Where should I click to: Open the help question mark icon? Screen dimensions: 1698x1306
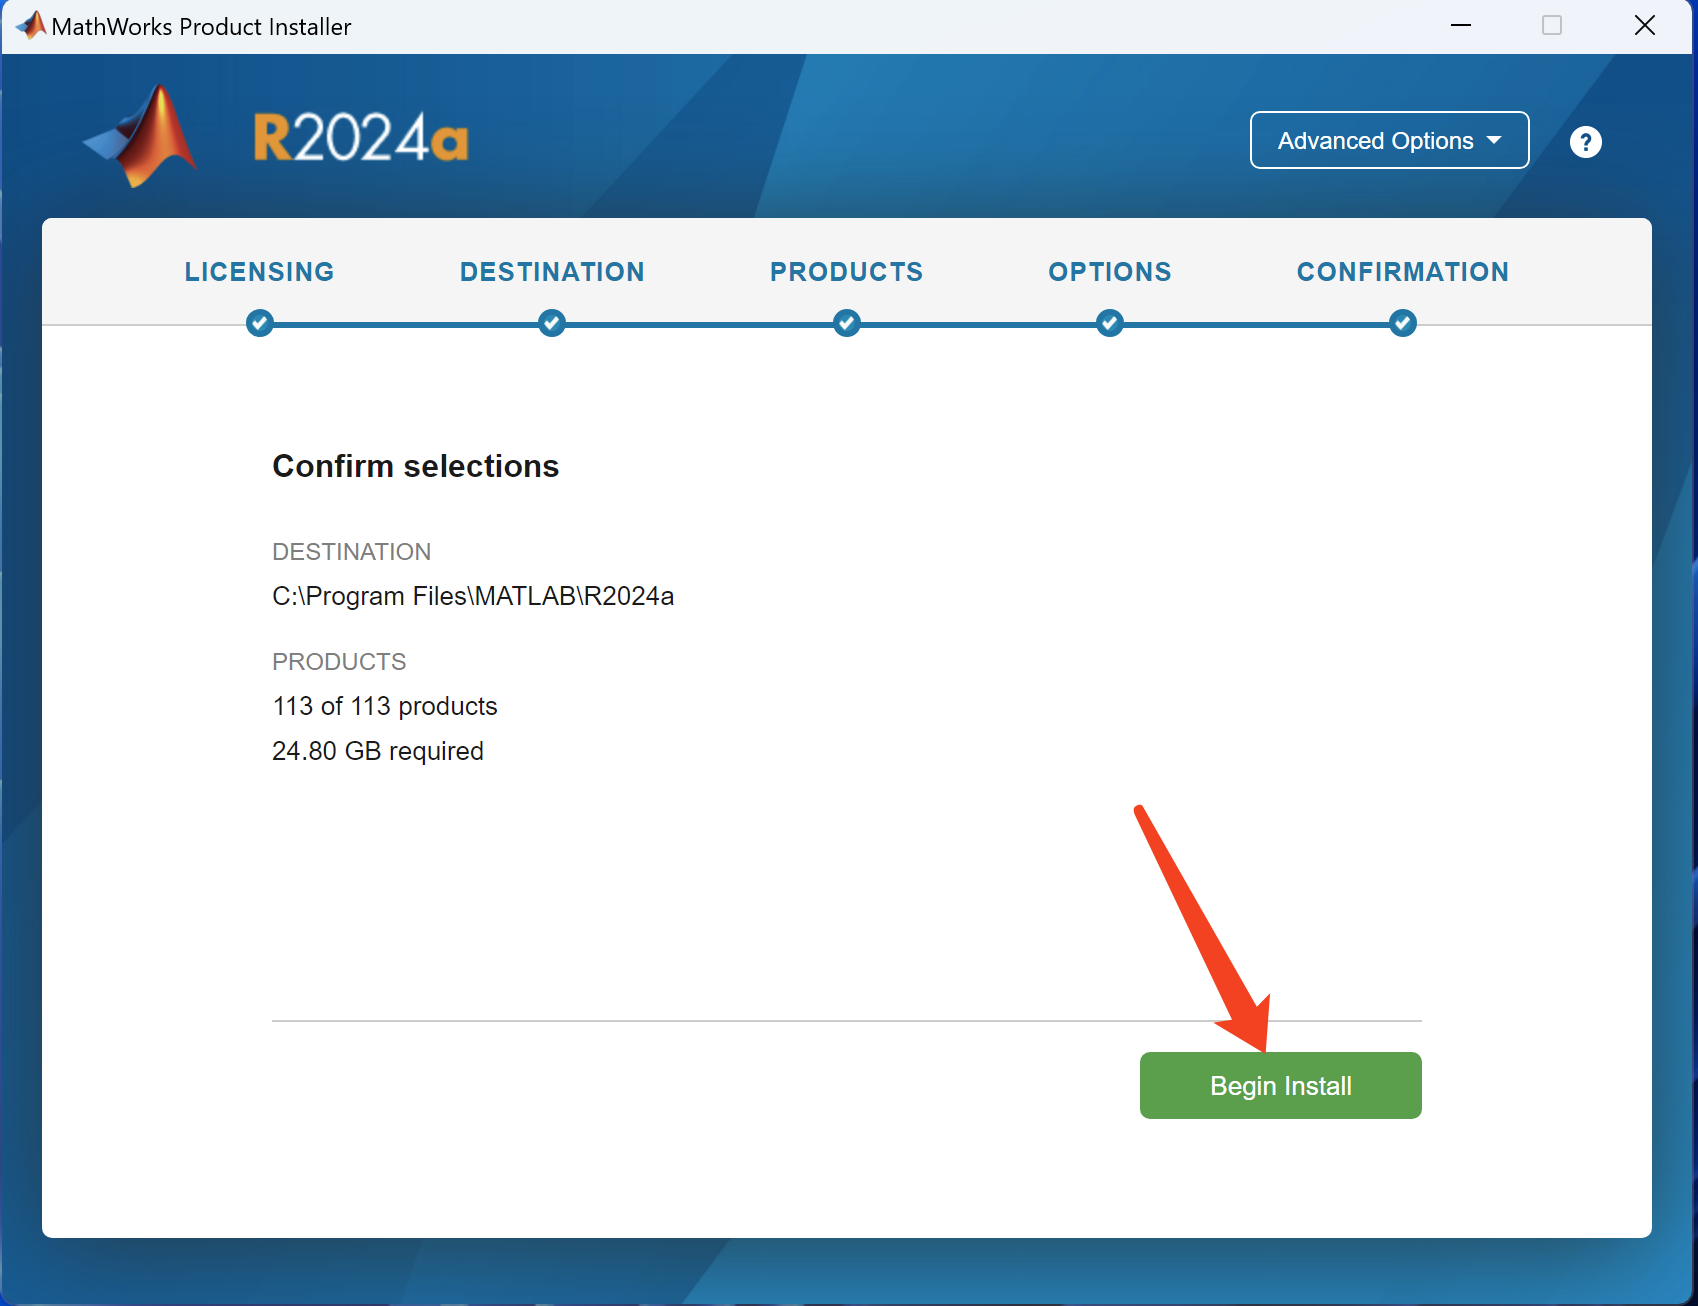1585,142
